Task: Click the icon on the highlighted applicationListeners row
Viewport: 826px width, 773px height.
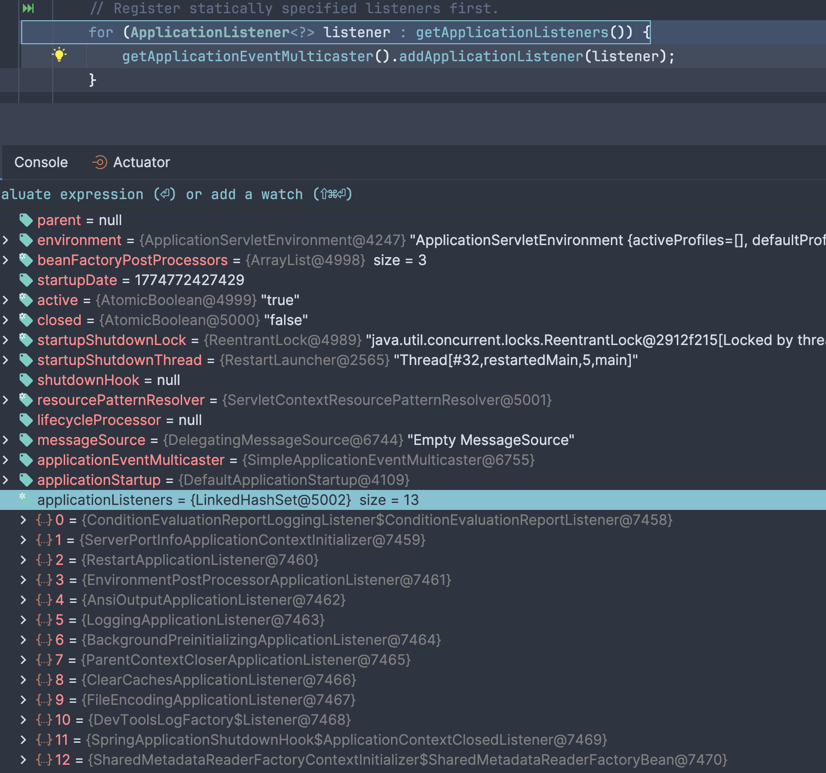Action: coord(23,500)
